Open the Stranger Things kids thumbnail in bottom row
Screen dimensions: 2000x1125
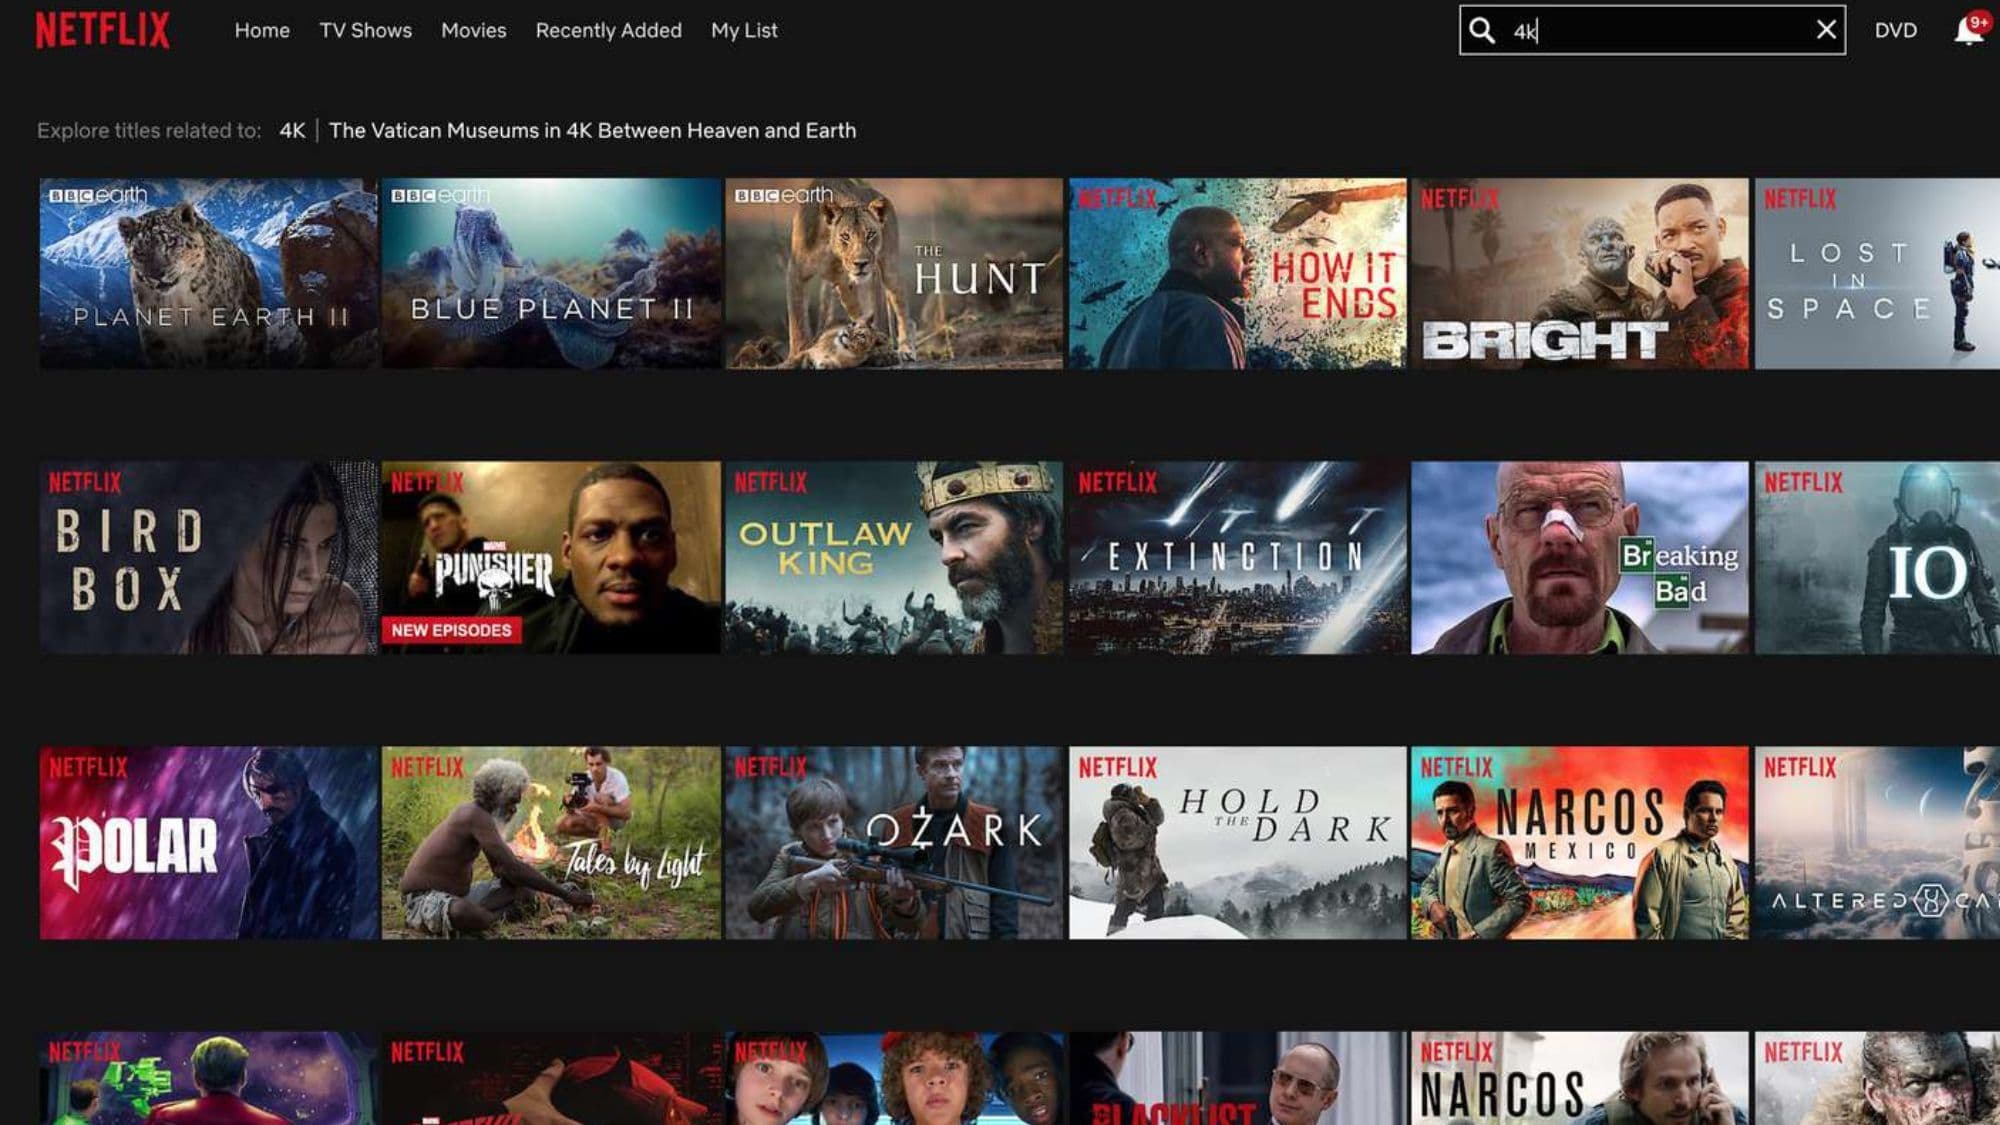894,1078
